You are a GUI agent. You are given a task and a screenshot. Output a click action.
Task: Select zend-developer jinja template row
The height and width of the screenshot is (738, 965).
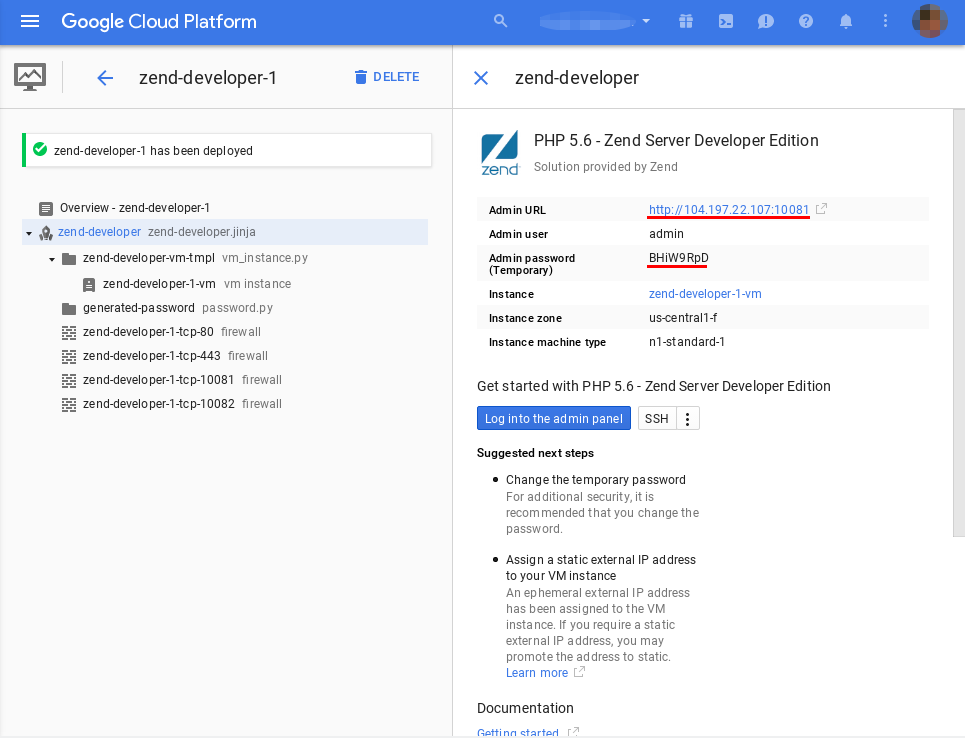(225, 232)
